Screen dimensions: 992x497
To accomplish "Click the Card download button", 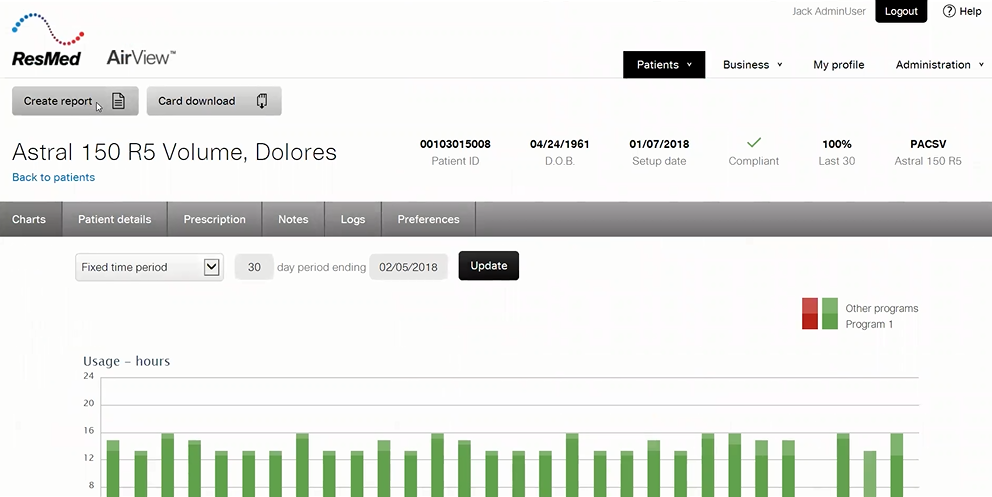I will tap(214, 101).
